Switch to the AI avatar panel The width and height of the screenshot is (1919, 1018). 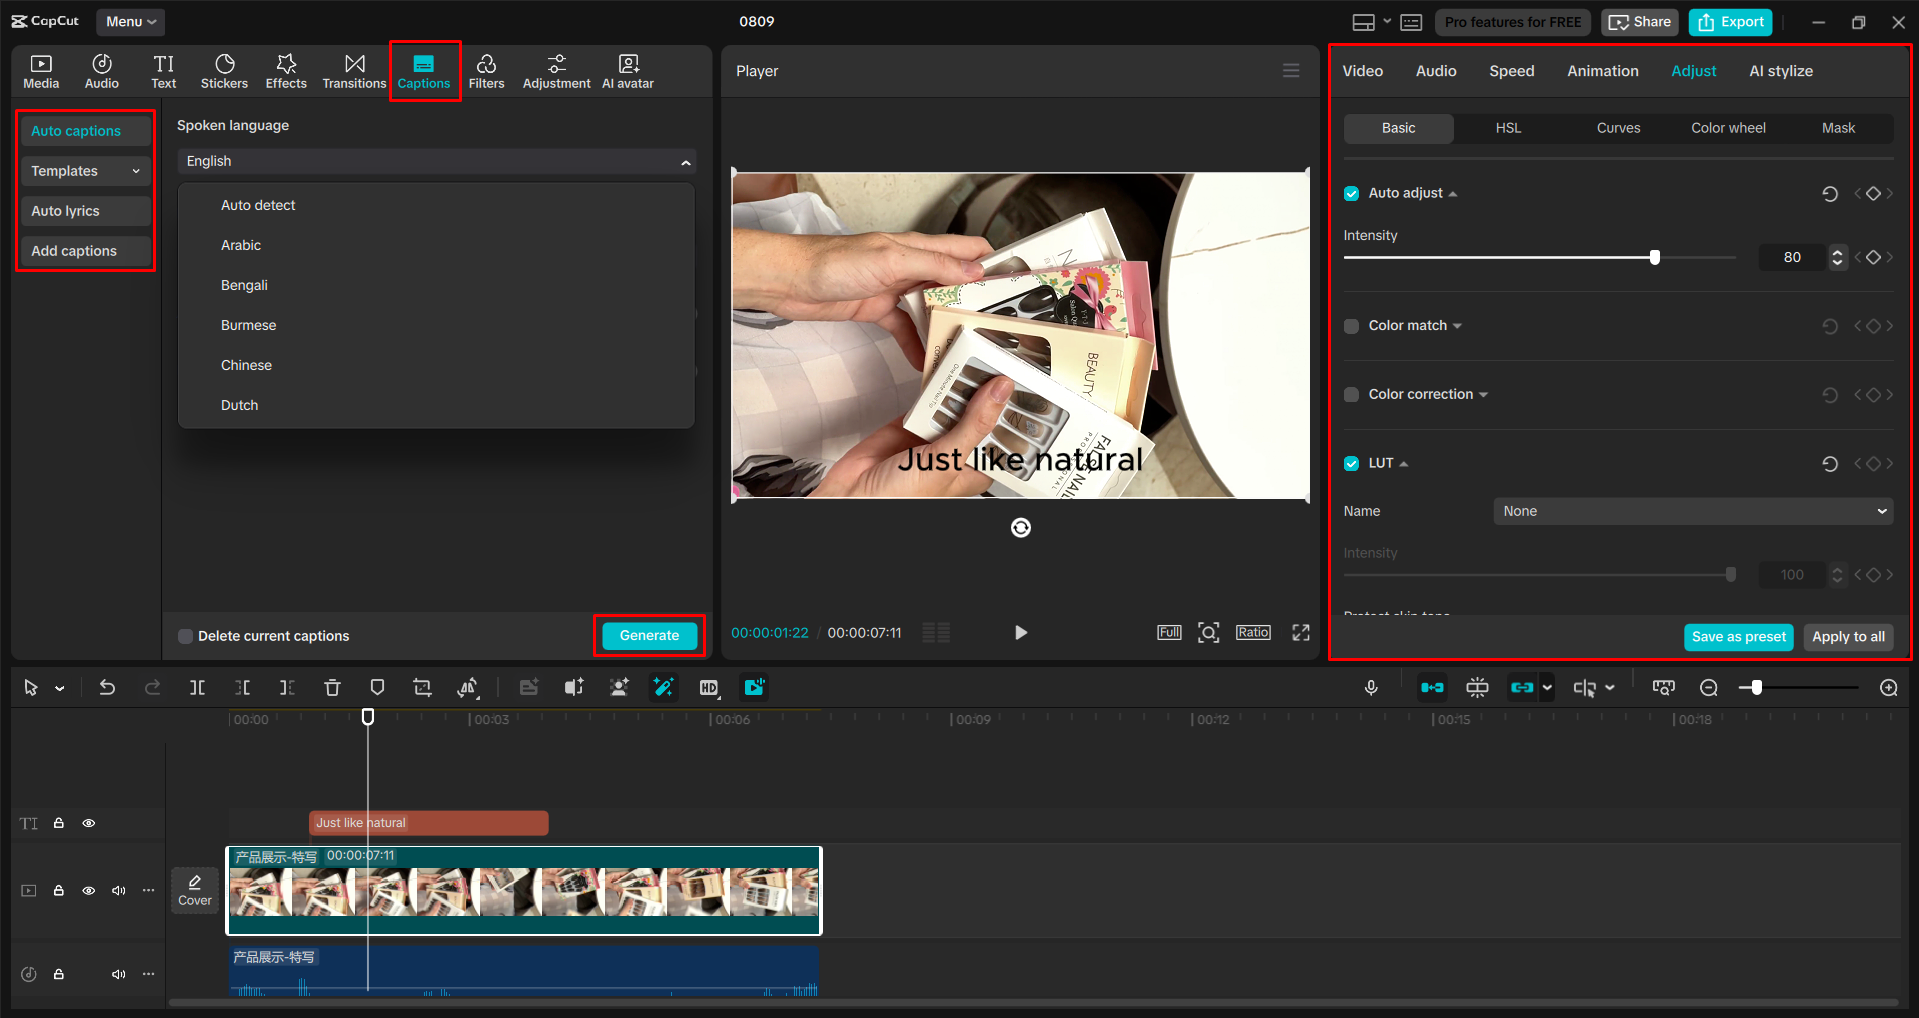click(627, 70)
